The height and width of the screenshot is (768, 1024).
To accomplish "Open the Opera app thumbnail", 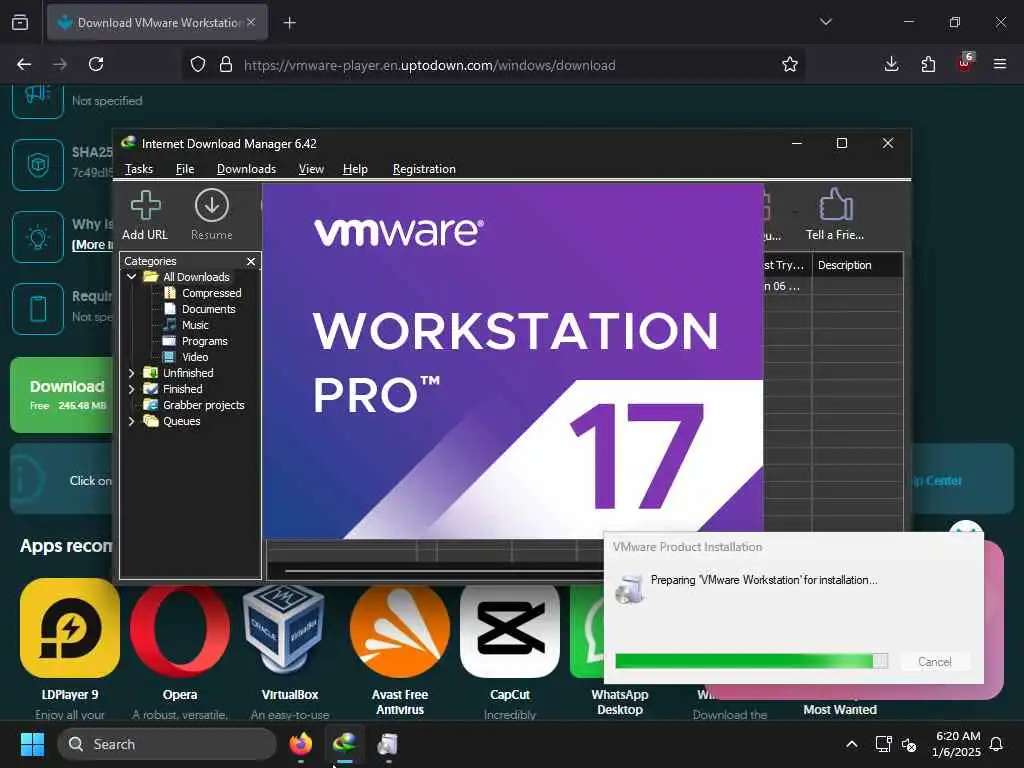I will pyautogui.click(x=180, y=630).
